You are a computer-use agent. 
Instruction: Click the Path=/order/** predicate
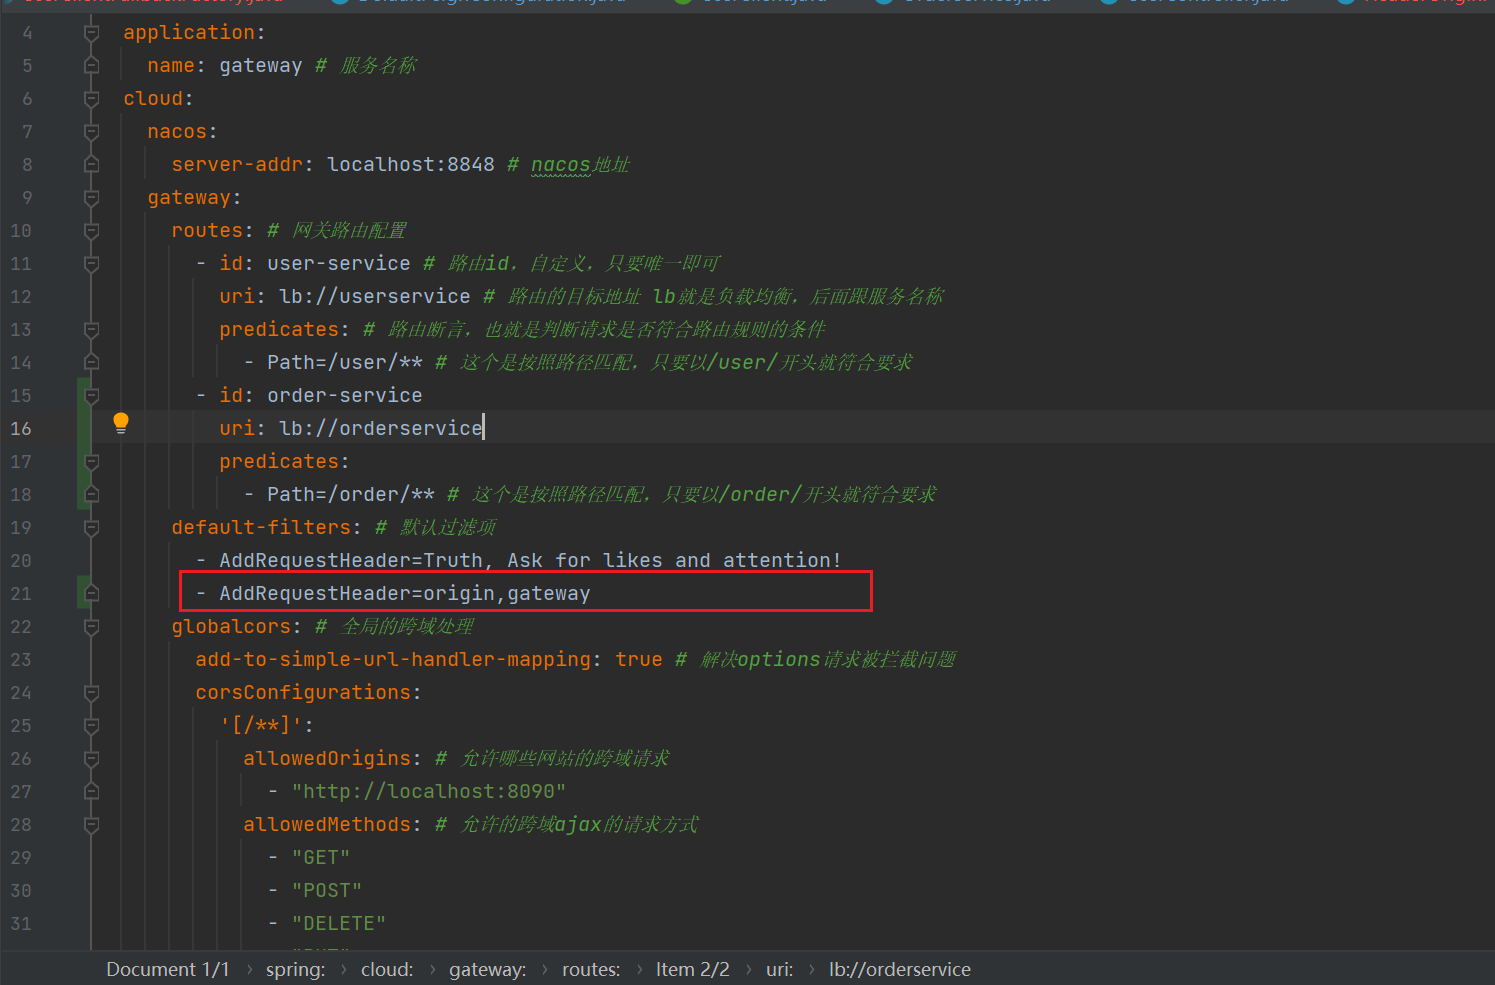[351, 495]
